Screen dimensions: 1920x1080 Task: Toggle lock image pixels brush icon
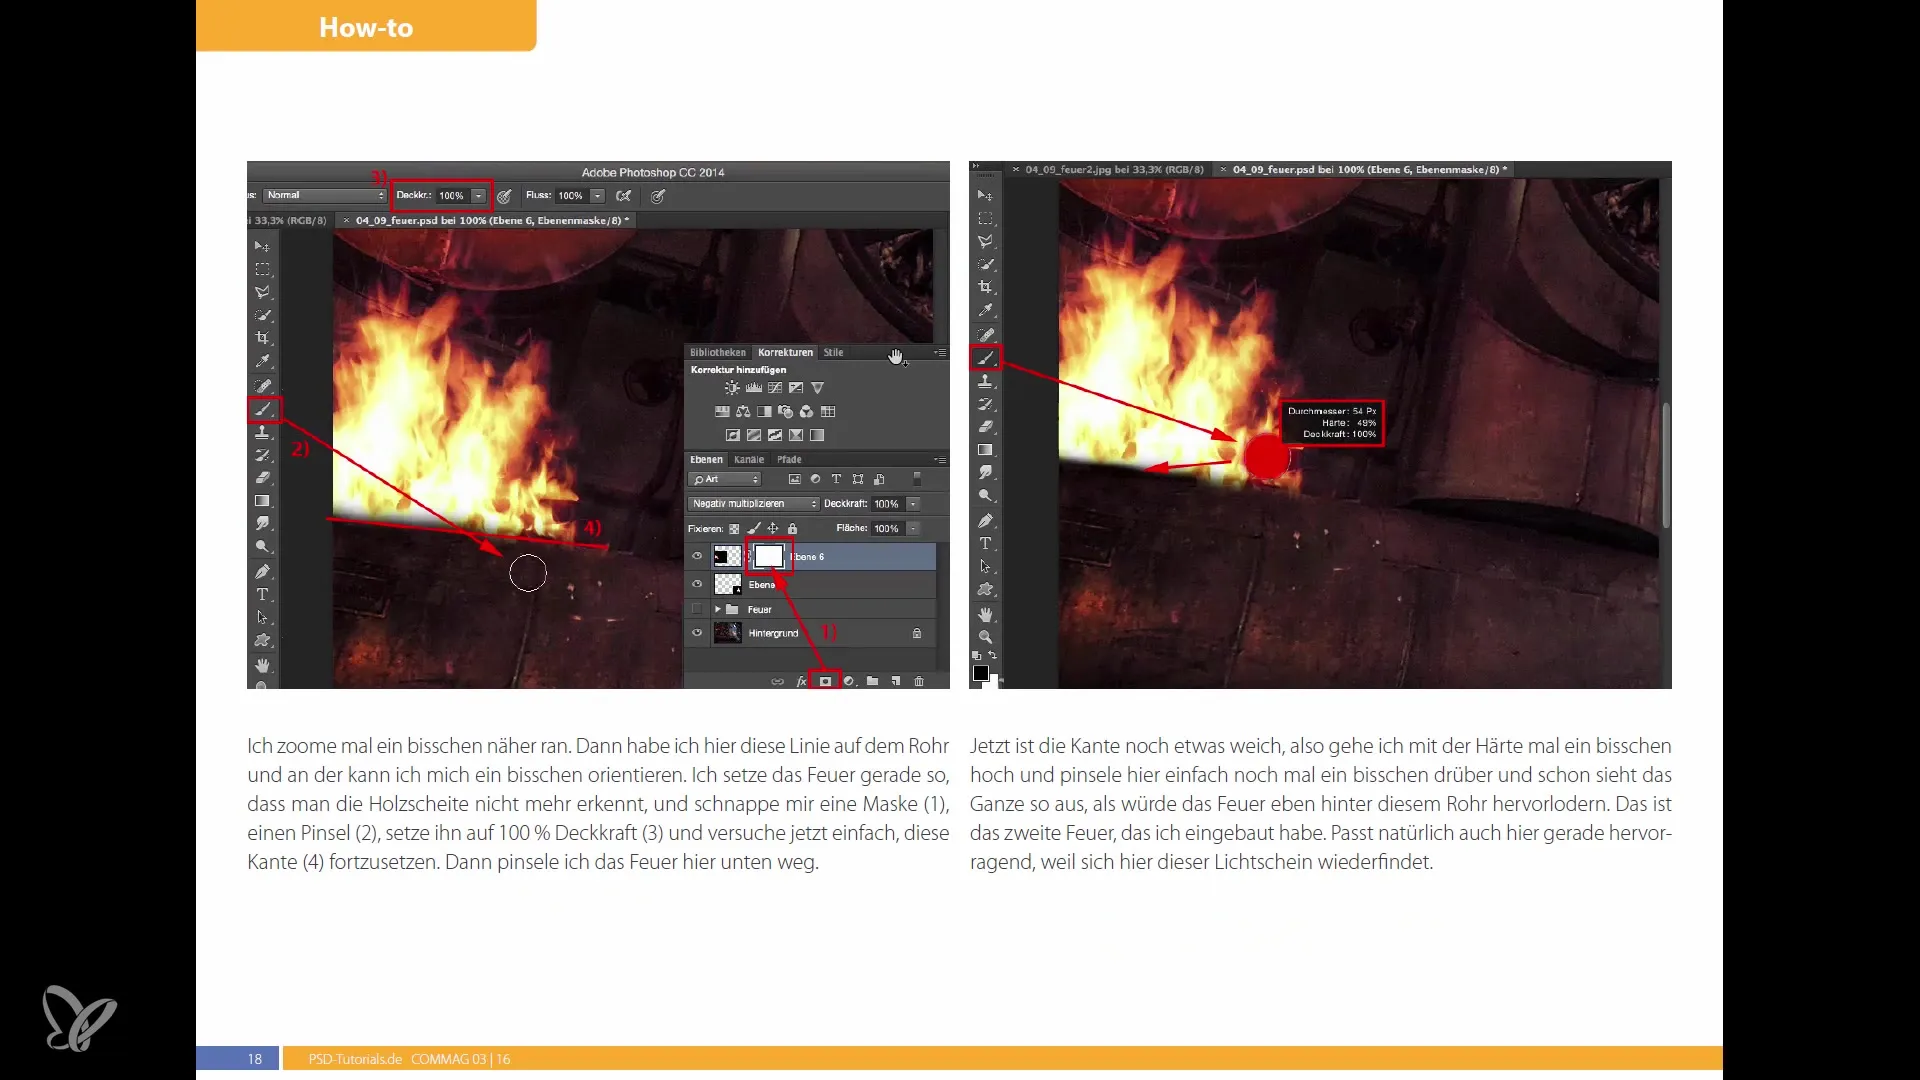(754, 528)
